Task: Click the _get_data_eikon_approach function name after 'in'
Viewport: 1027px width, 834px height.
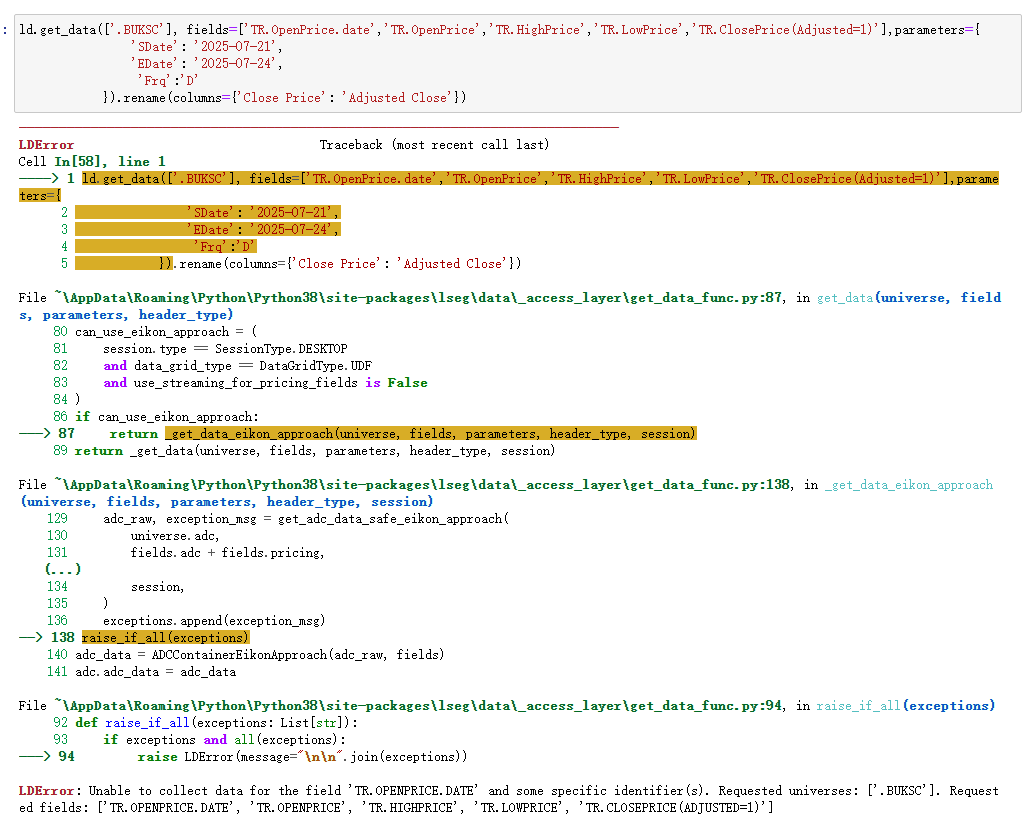Action: pyautogui.click(x=908, y=486)
